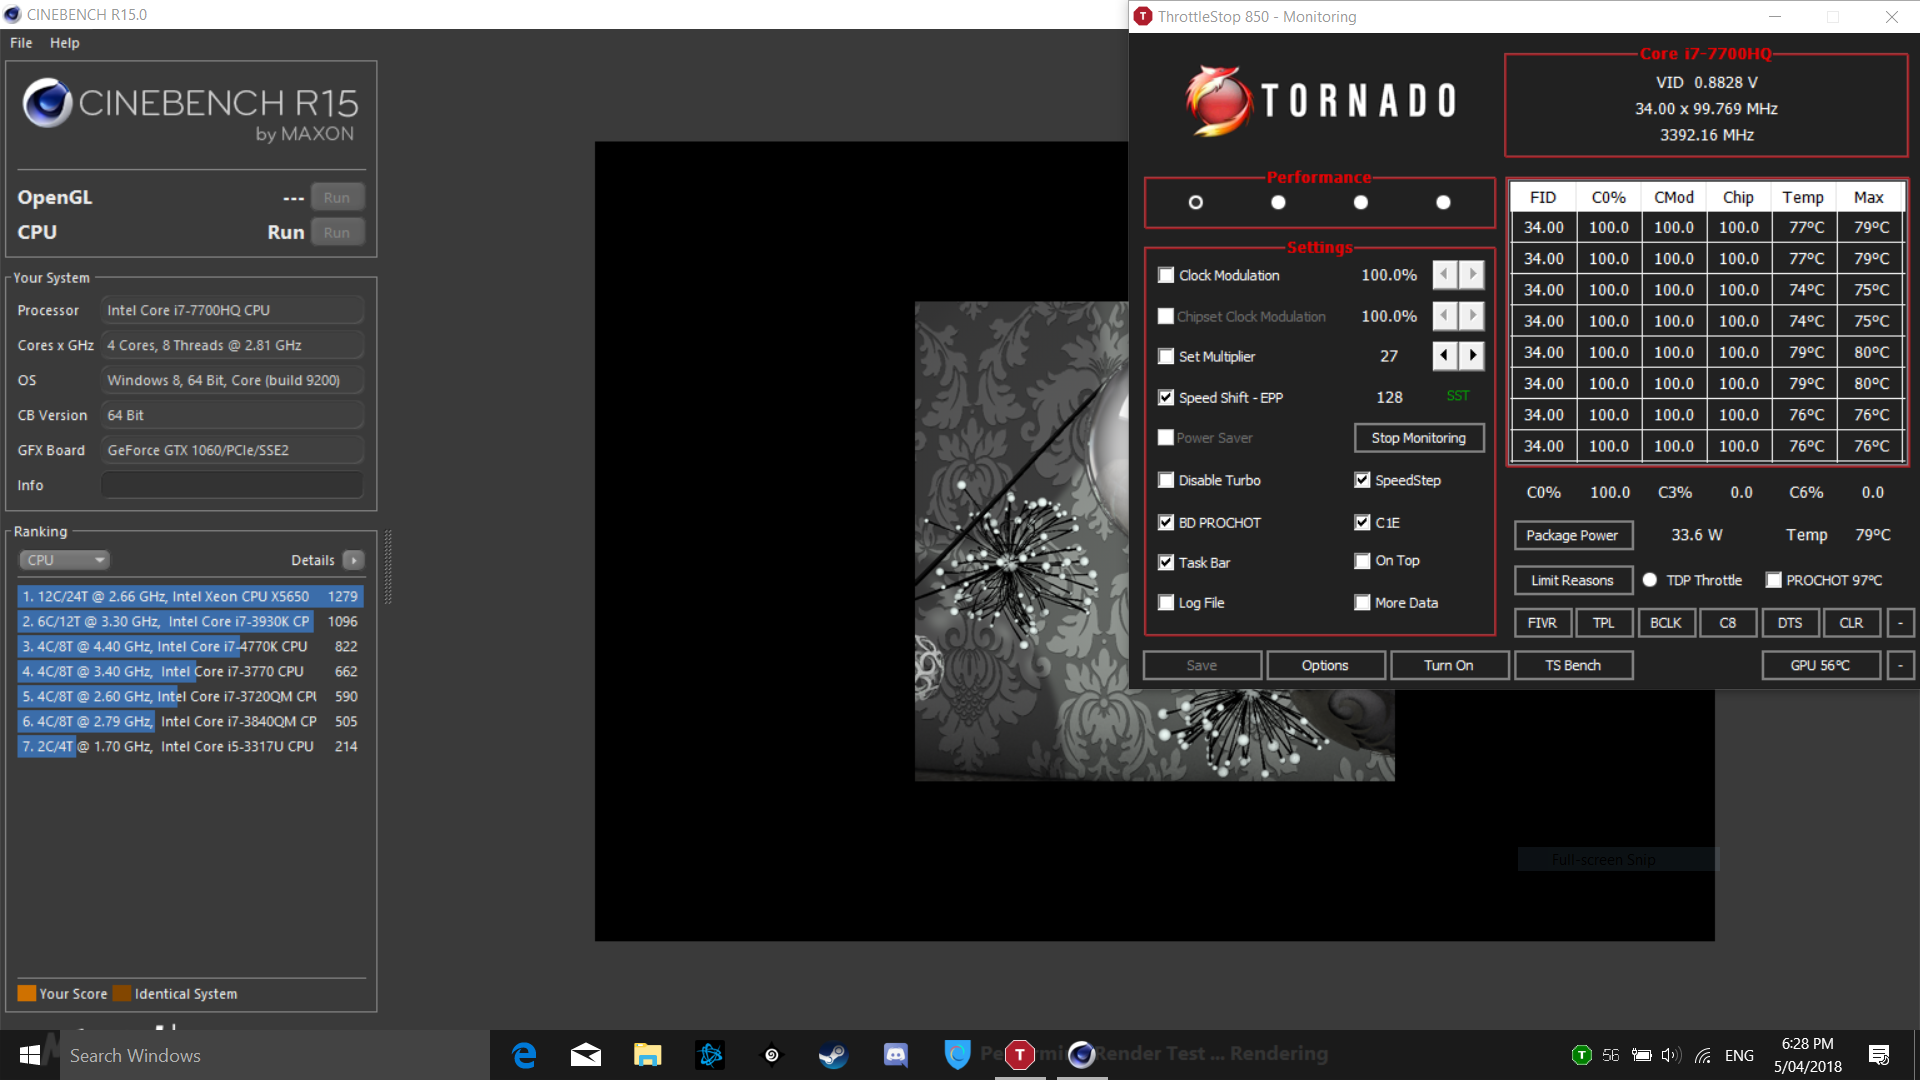
Task: Launch Battle.net from taskbar
Action: [x=710, y=1055]
